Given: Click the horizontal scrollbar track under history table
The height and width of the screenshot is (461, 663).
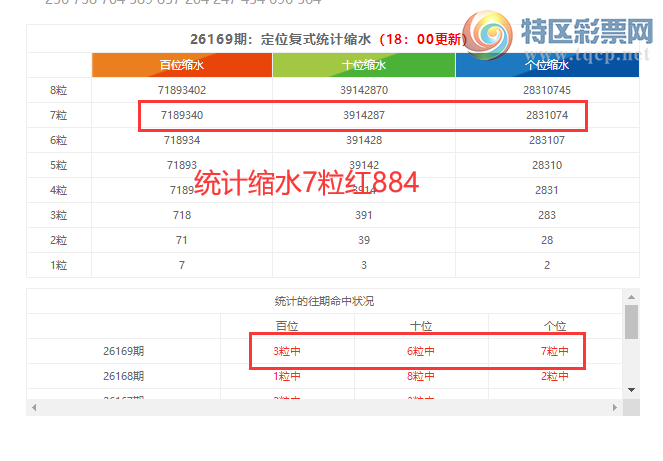Looking at the screenshot, I should click(x=324, y=407).
